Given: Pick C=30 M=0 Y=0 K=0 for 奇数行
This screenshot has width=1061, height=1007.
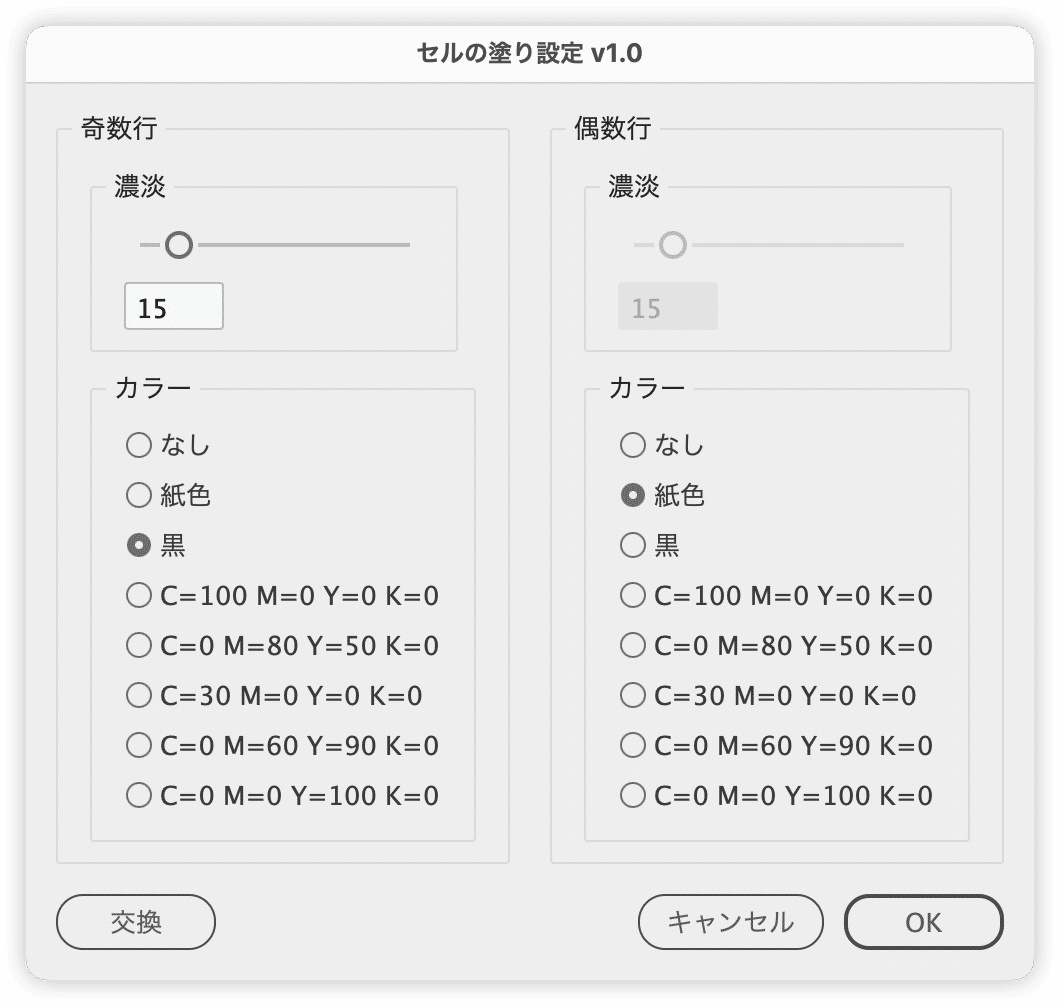Looking at the screenshot, I should (138, 696).
